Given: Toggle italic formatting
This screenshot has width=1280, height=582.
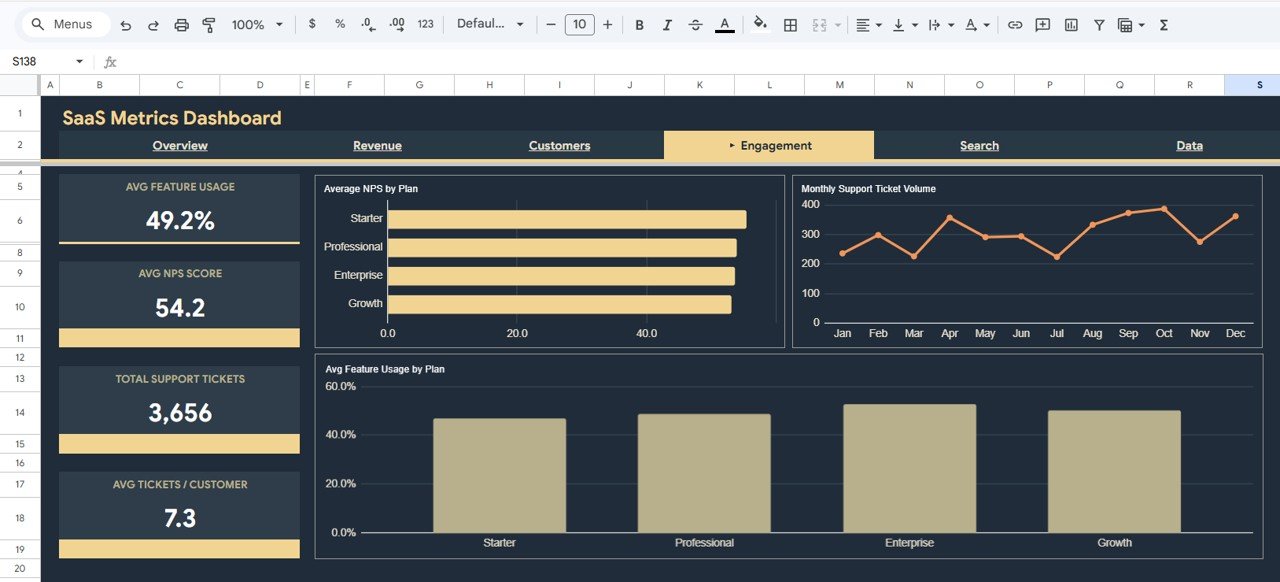Looking at the screenshot, I should point(667,24).
